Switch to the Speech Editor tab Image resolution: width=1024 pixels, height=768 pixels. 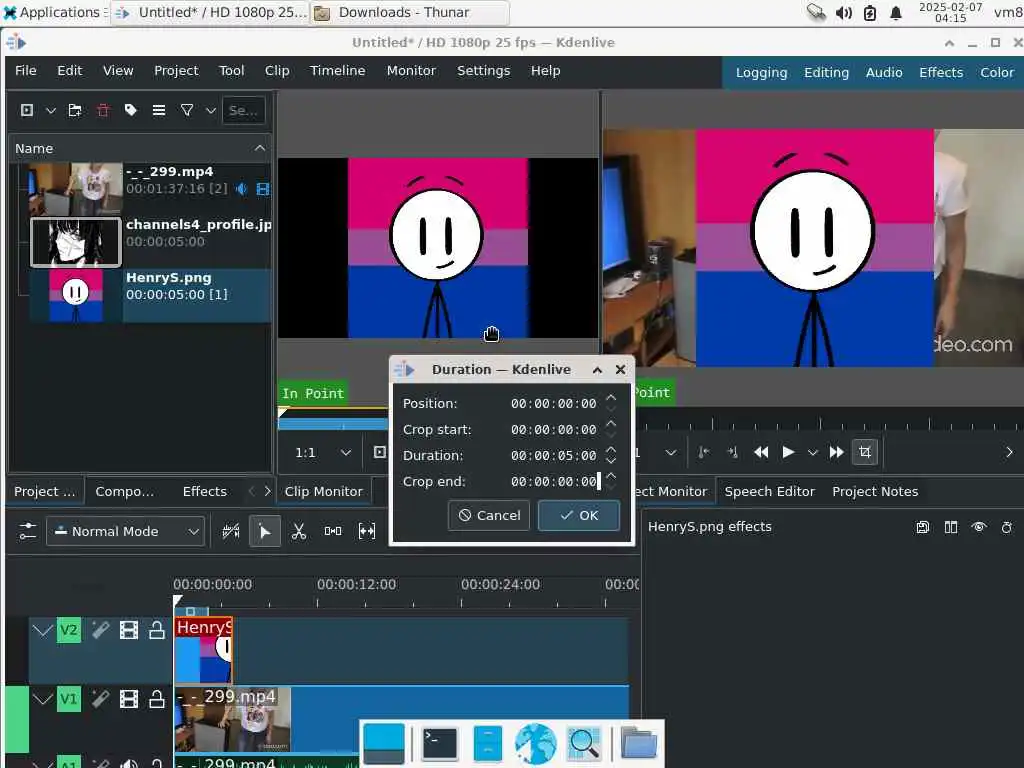click(x=769, y=491)
